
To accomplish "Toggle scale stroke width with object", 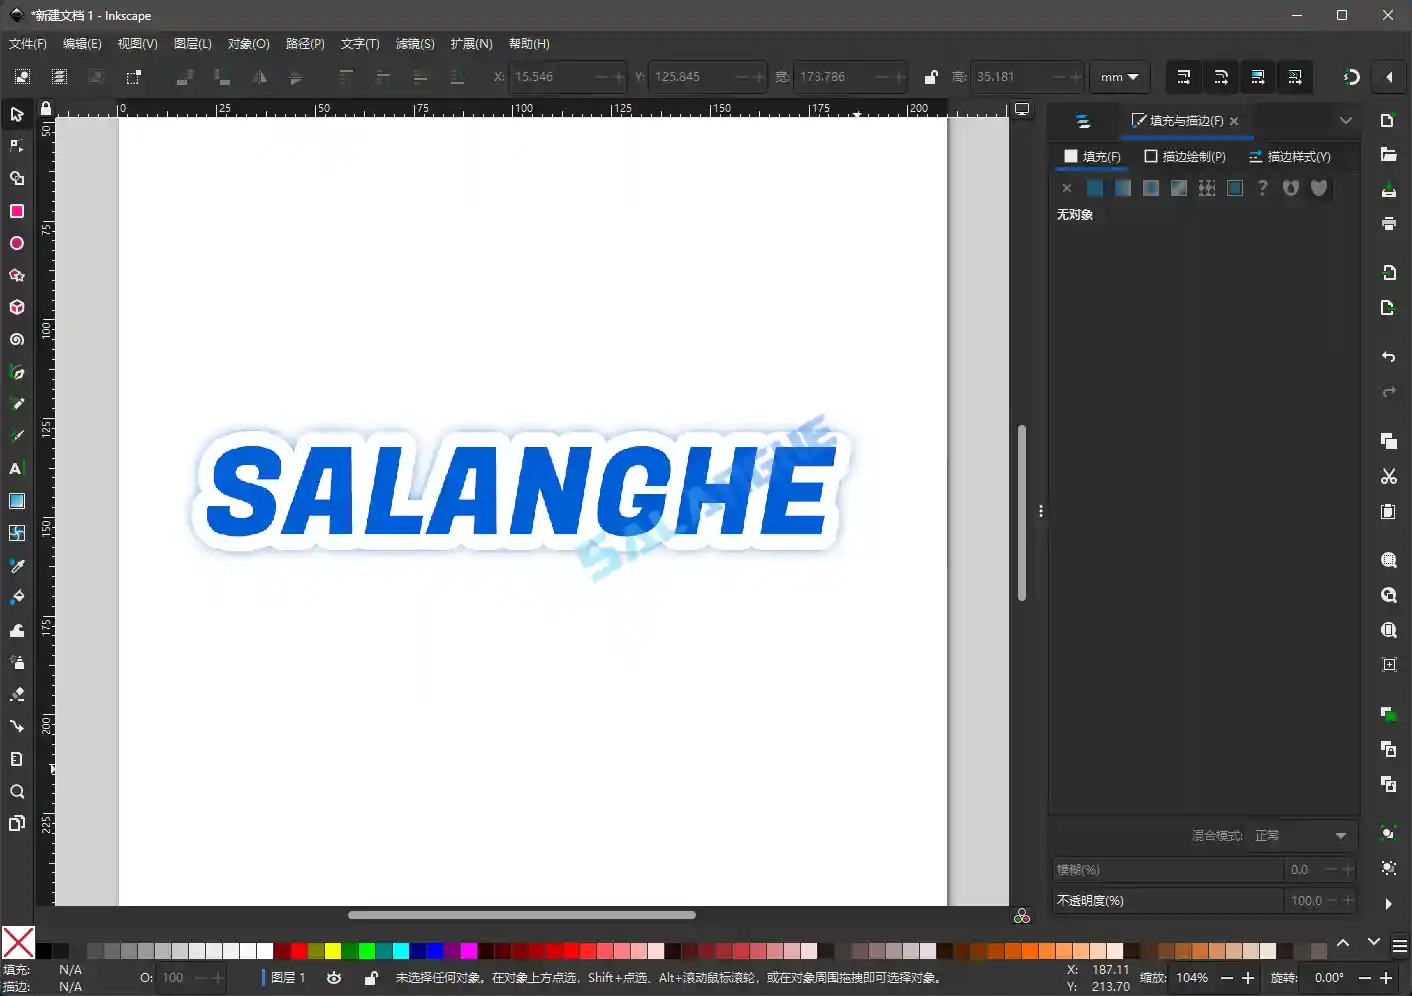I will [x=1183, y=77].
